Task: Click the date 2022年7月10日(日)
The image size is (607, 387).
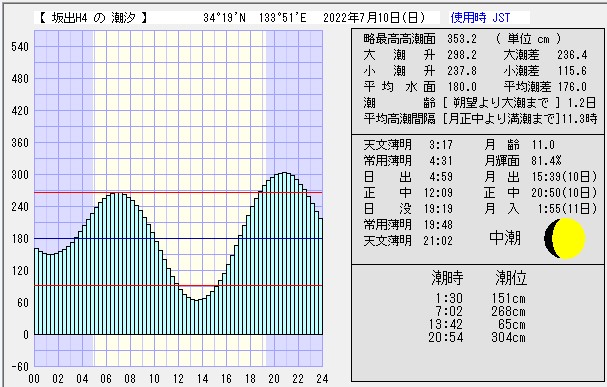Action: tap(374, 18)
